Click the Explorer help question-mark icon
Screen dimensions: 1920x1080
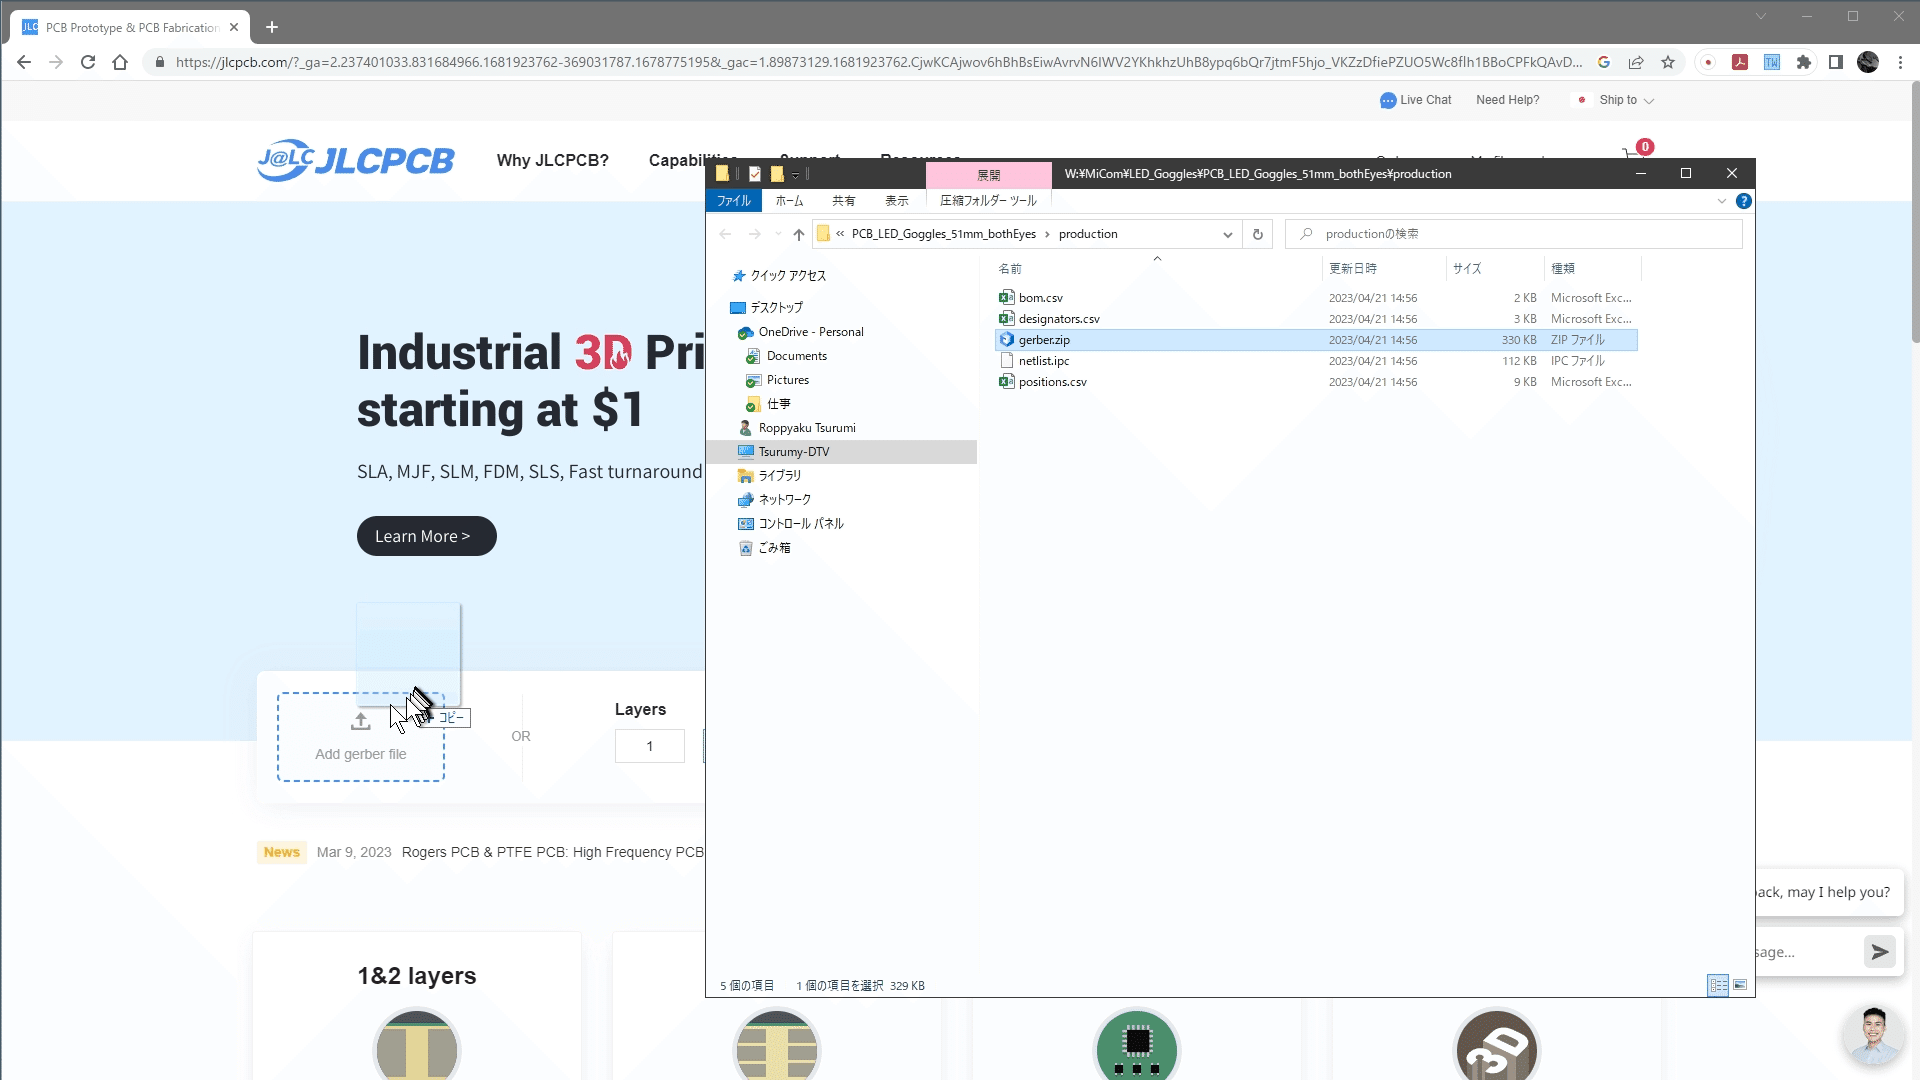coord(1743,201)
